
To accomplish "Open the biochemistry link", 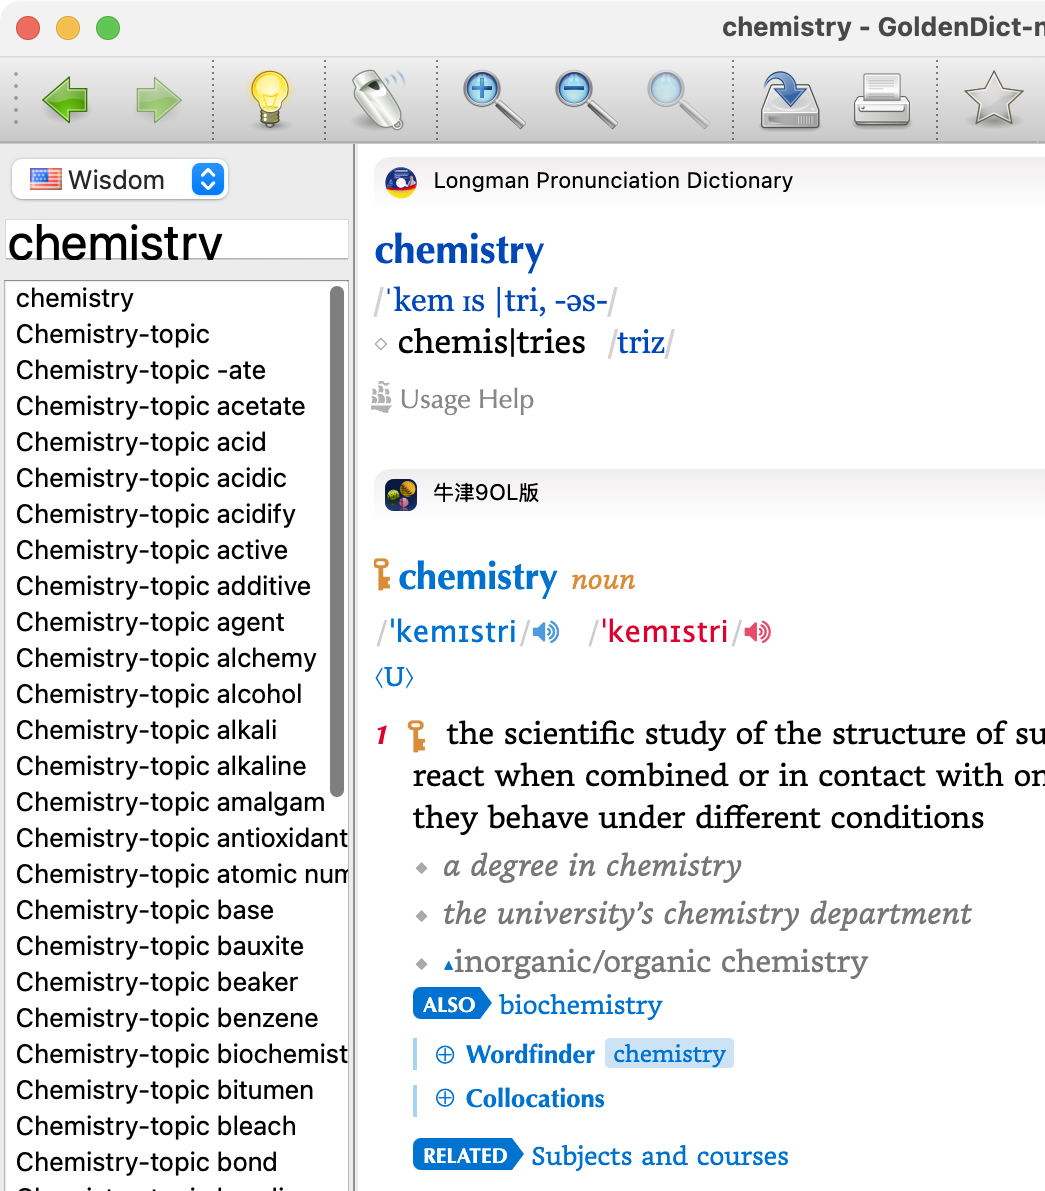I will pos(581,1004).
